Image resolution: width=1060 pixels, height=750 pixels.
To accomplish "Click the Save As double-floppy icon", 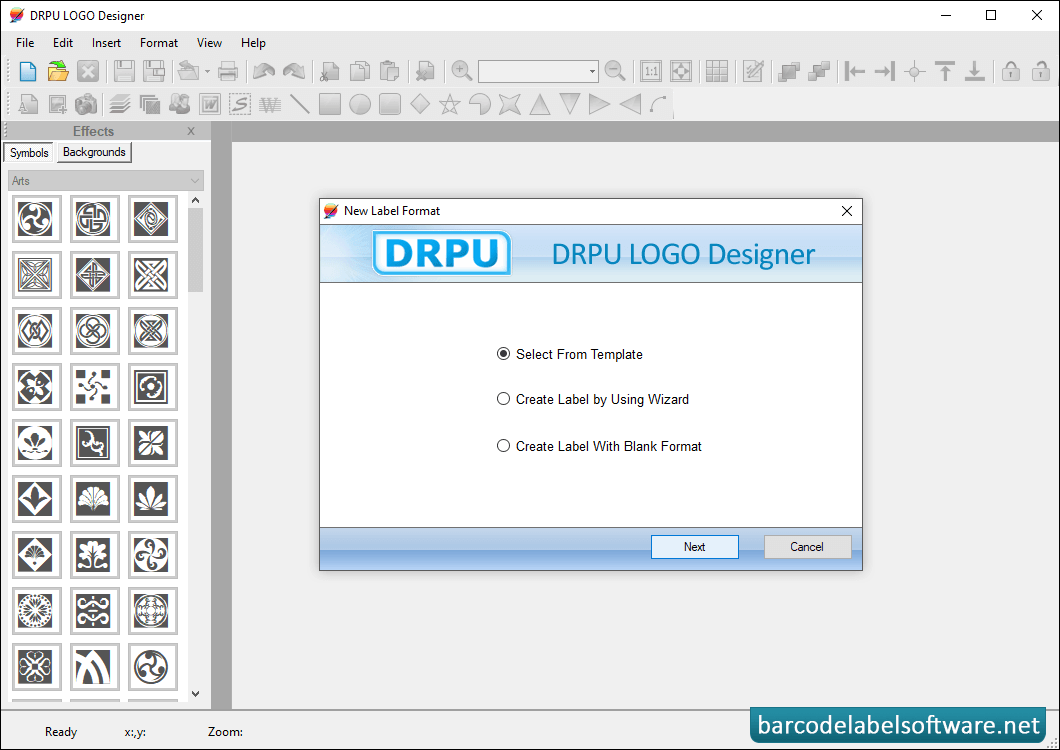I will tap(154, 71).
